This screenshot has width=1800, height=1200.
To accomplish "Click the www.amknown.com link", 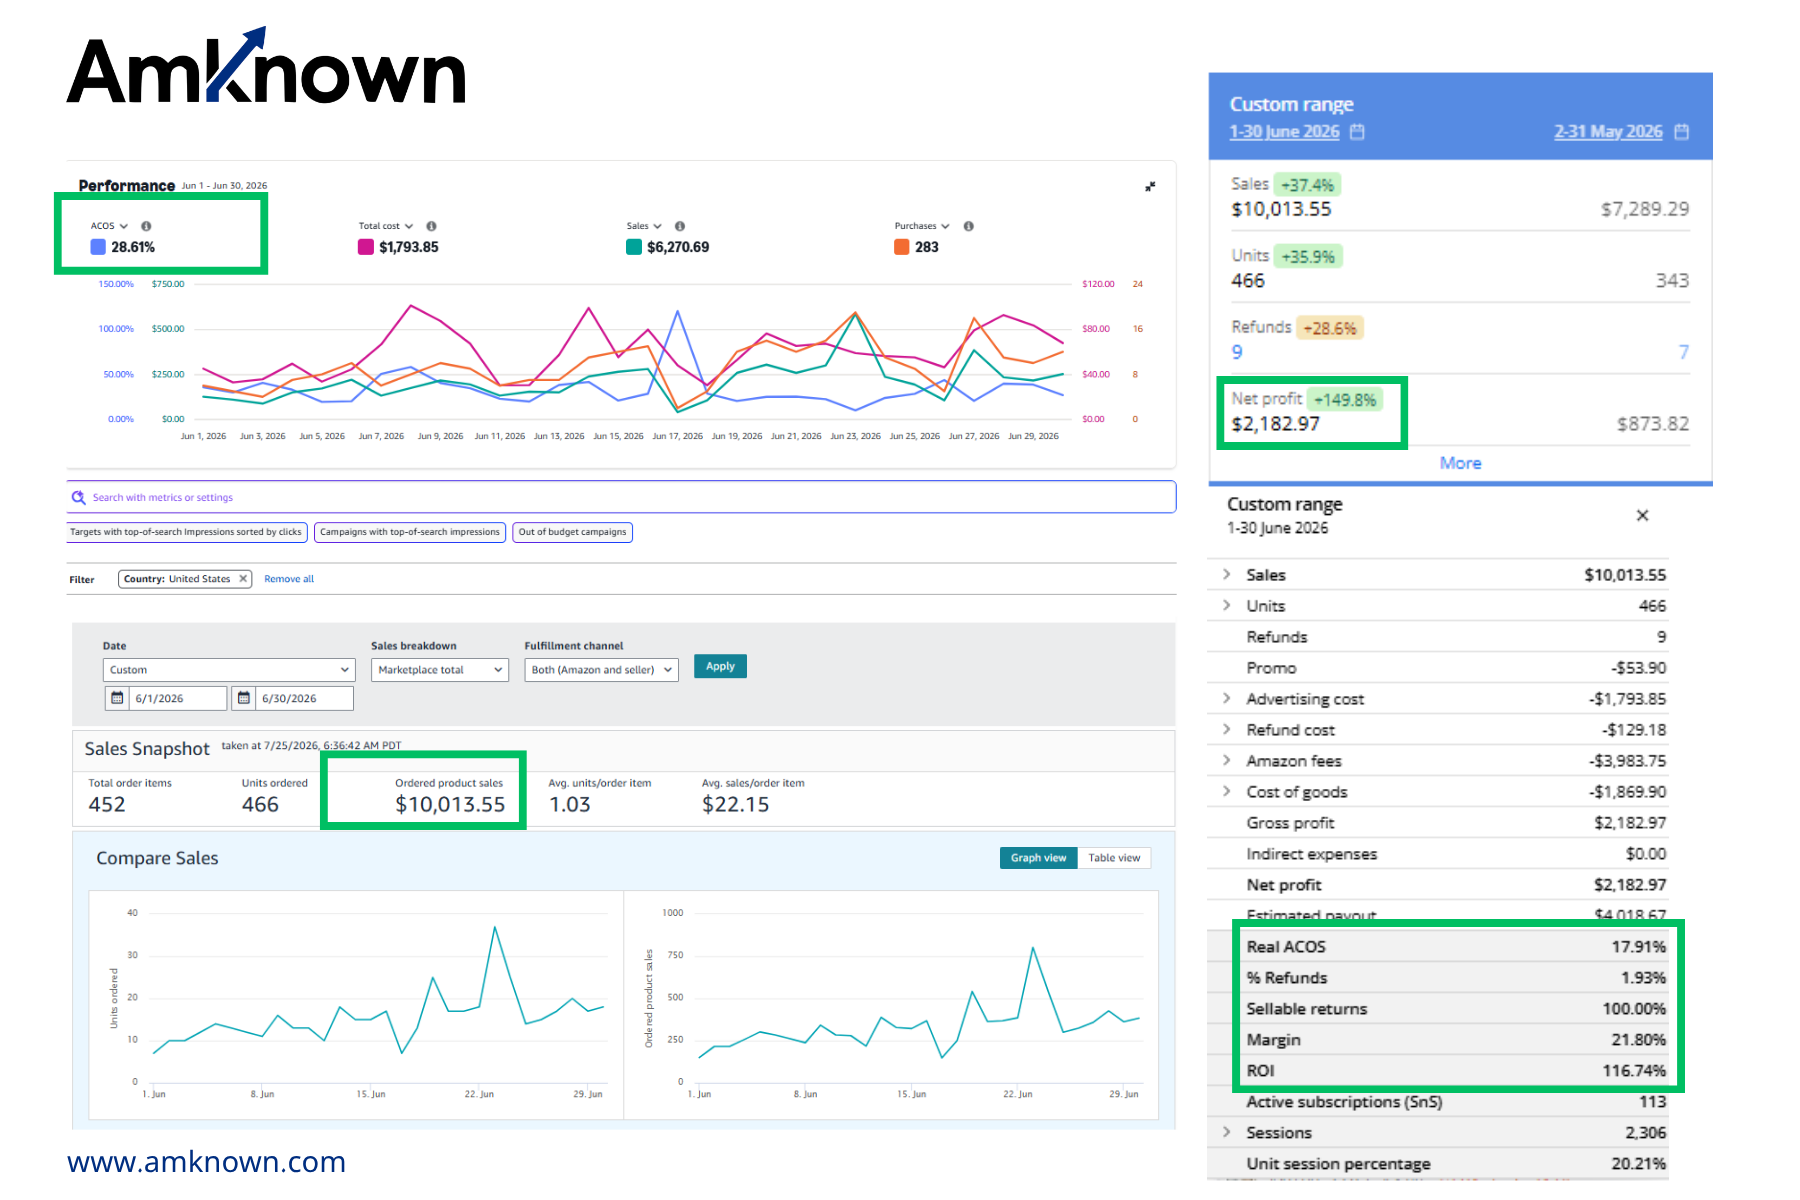I will pos(206,1162).
